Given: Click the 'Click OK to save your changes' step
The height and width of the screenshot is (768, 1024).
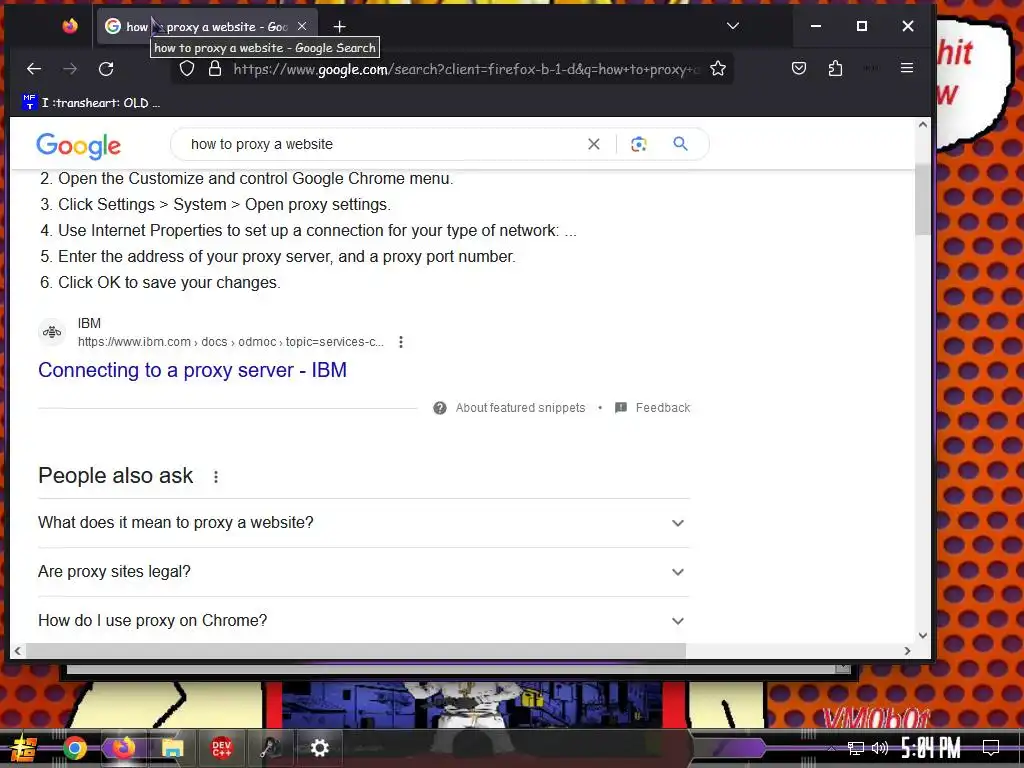Looking at the screenshot, I should tap(169, 283).
